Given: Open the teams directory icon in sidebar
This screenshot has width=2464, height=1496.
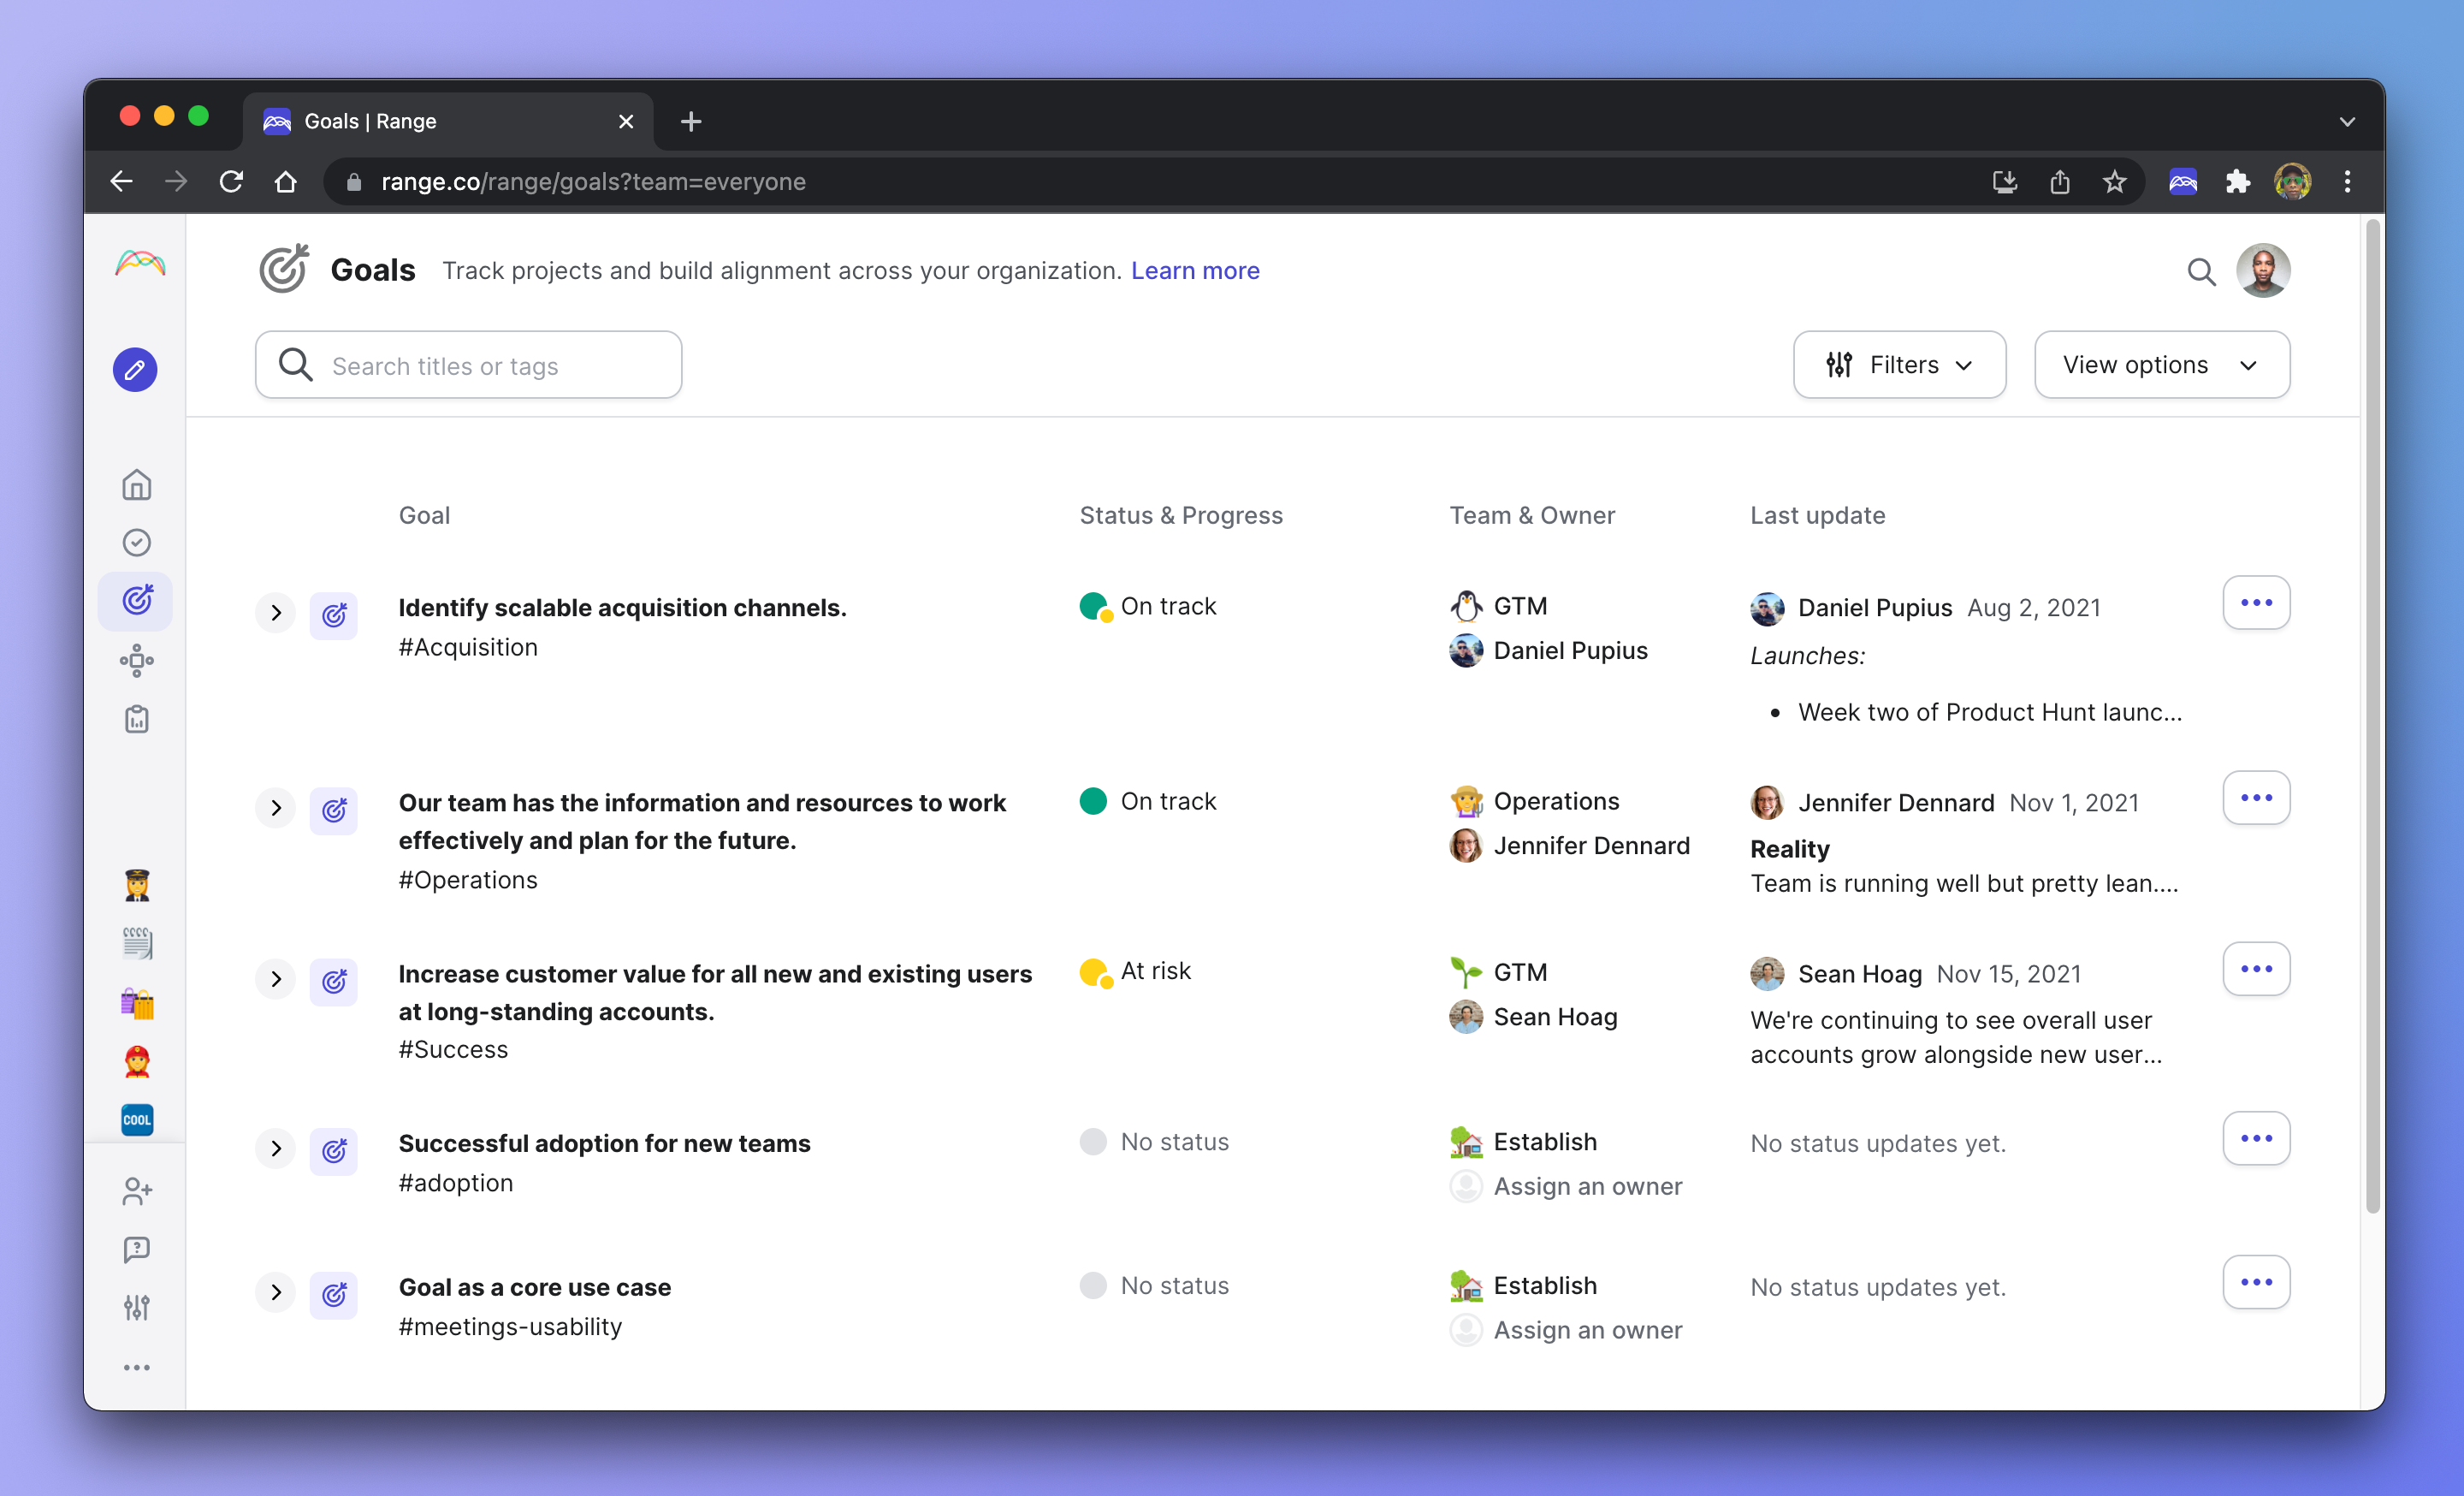Looking at the screenshot, I should coord(137,661).
